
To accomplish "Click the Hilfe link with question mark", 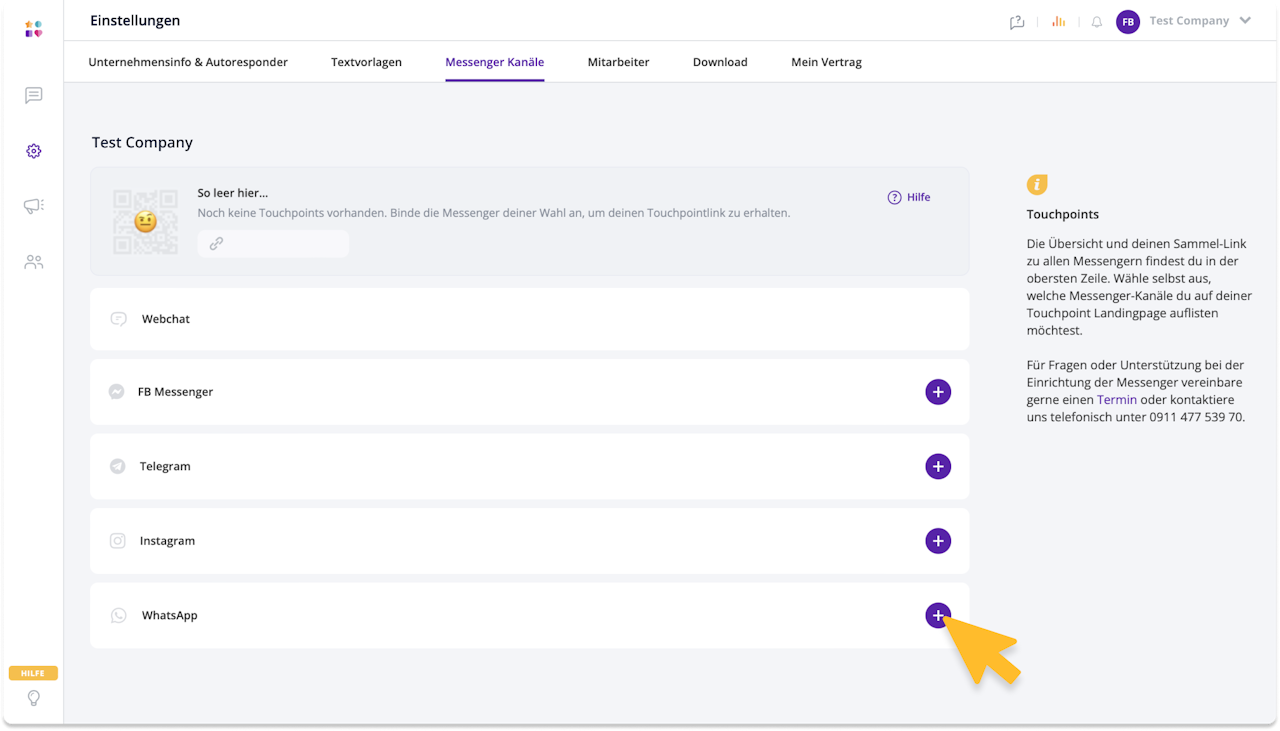I will point(909,197).
